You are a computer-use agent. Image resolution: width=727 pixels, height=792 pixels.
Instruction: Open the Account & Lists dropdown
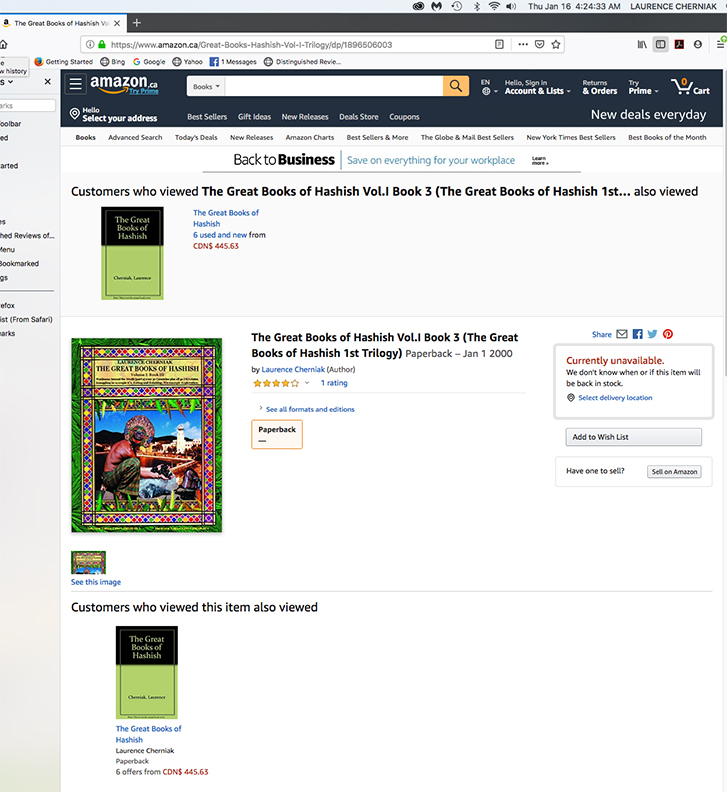537,86
